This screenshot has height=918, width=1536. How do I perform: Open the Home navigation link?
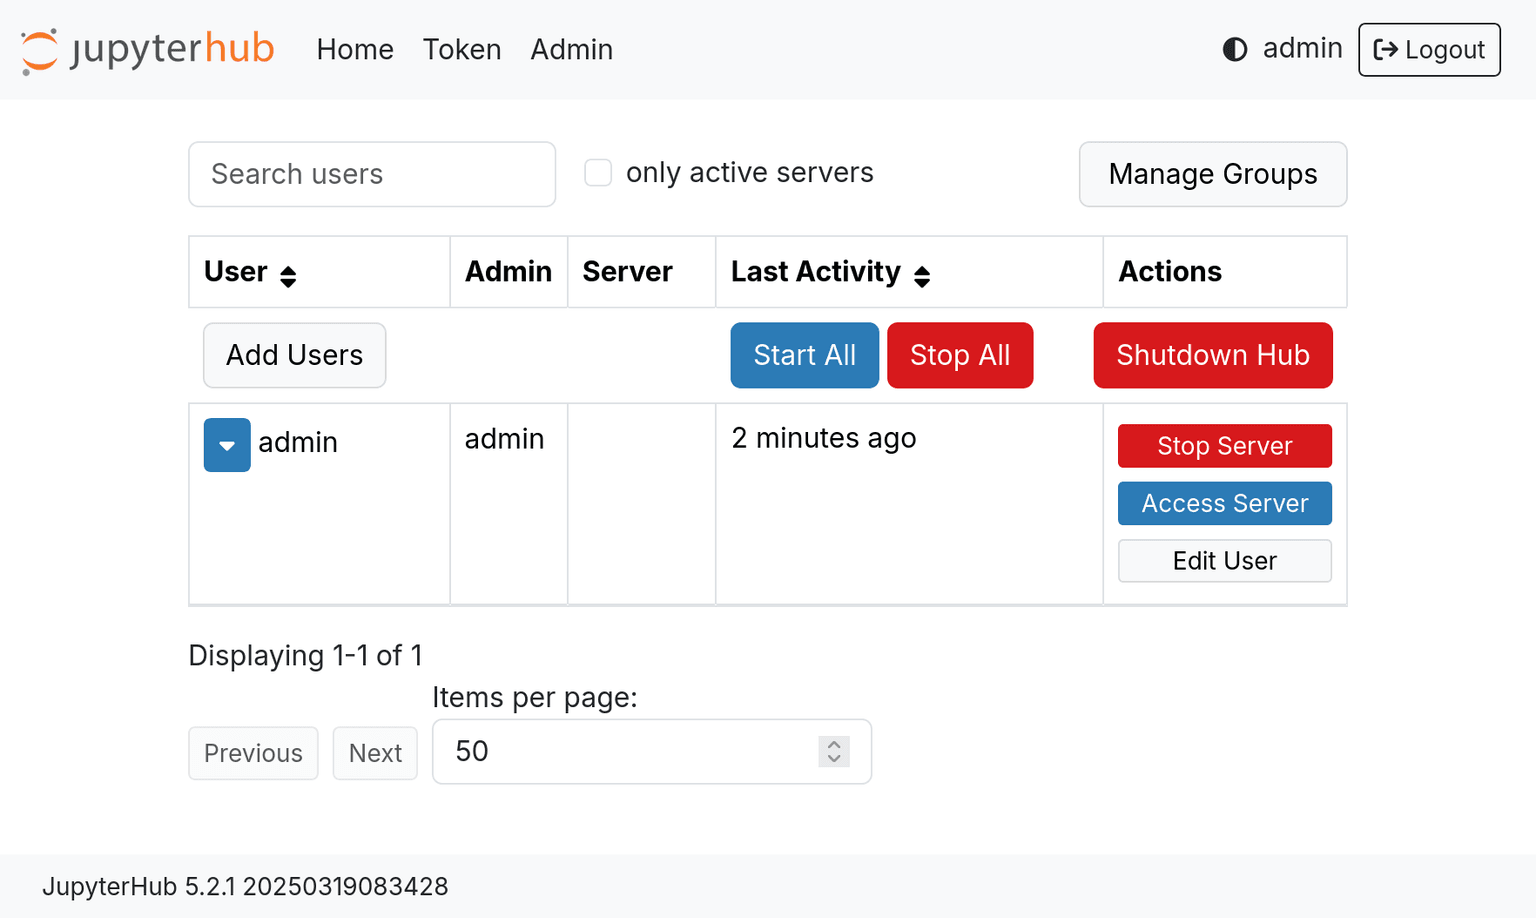[x=355, y=50]
